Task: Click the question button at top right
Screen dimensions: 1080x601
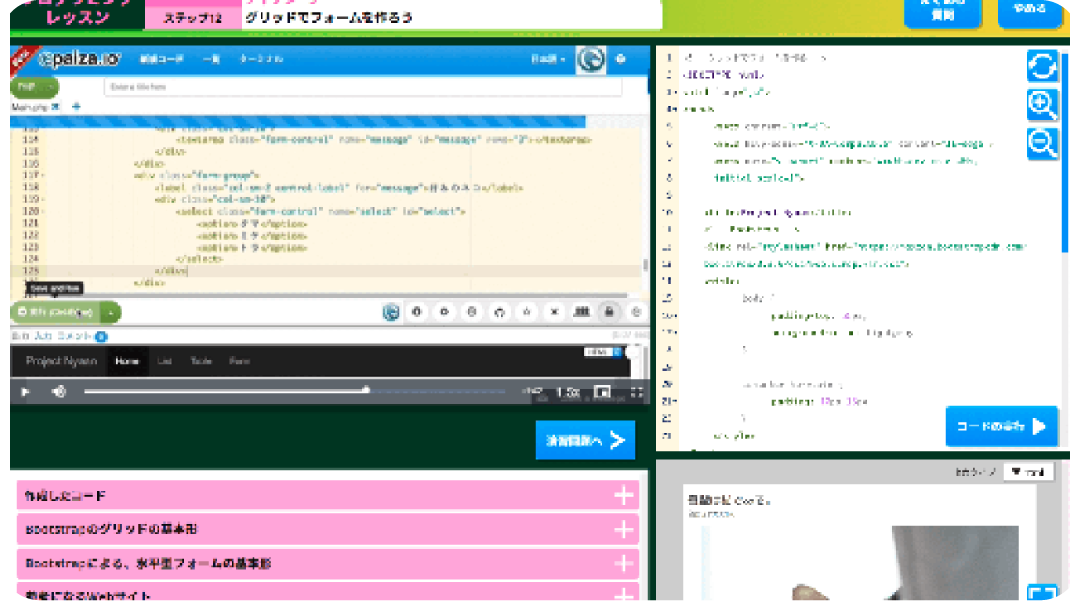Action: point(942,10)
